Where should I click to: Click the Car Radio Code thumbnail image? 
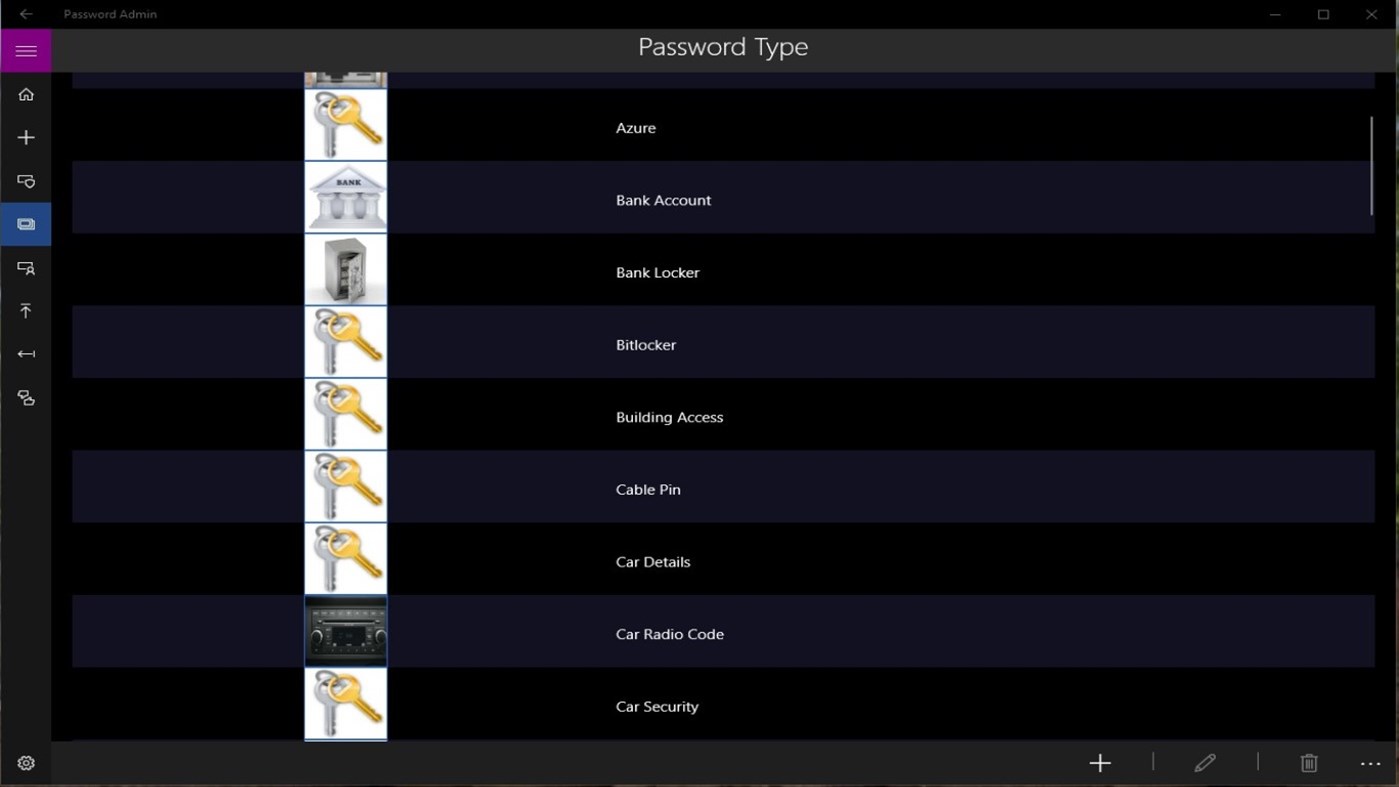pyautogui.click(x=345, y=630)
